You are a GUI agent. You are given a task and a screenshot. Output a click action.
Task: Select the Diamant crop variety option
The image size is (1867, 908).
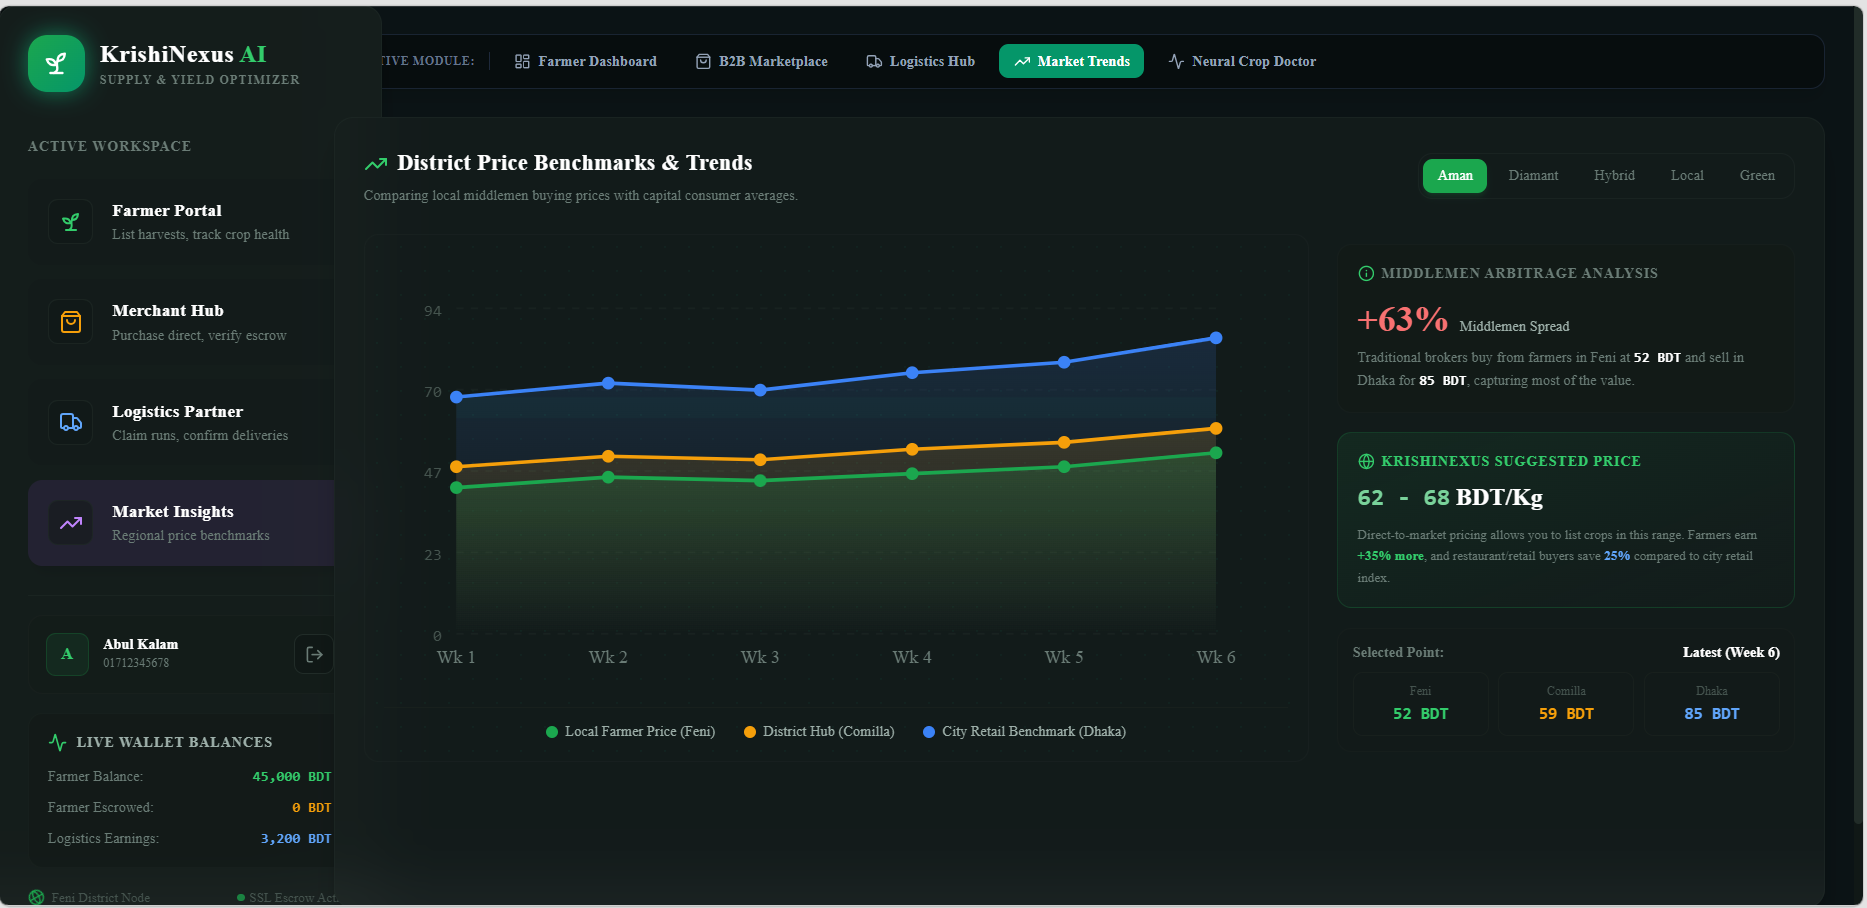1533,175
